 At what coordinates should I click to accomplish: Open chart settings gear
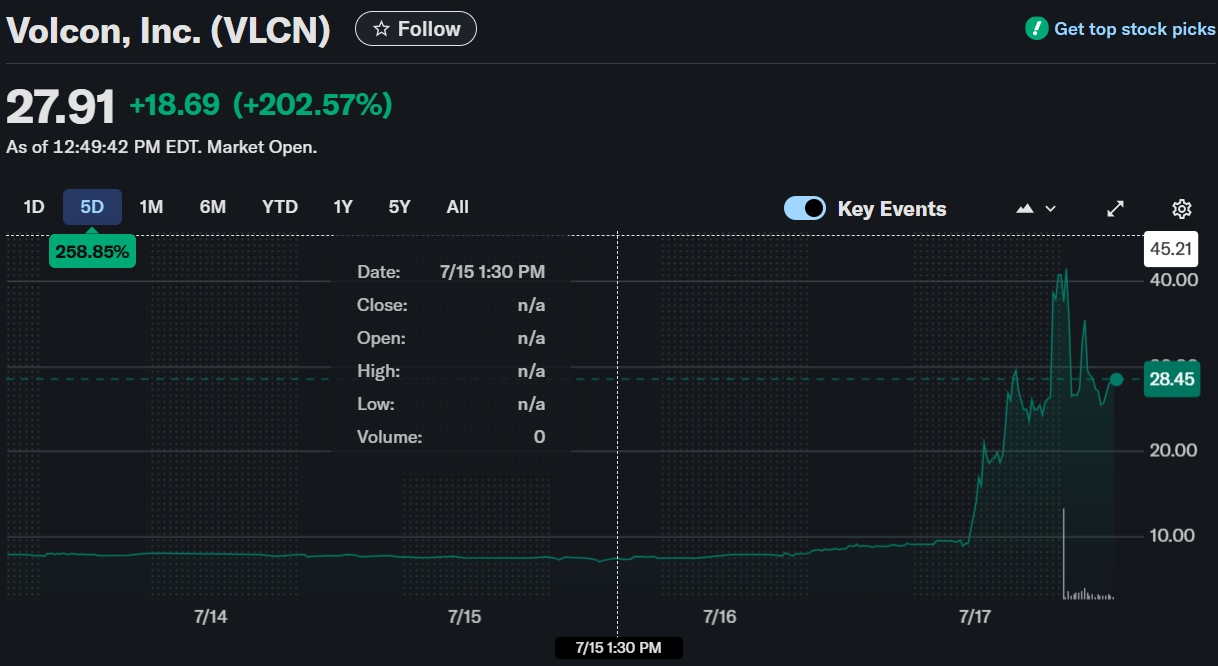pos(1182,208)
